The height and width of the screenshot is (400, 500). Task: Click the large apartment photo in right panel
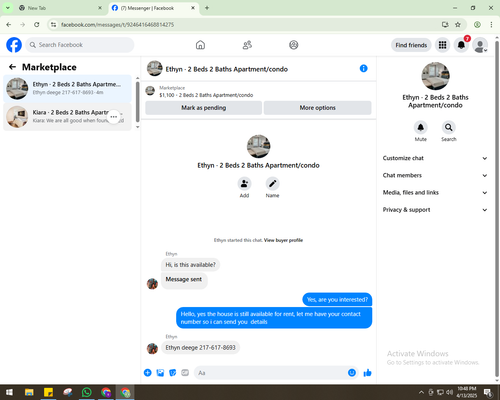pyautogui.click(x=435, y=76)
